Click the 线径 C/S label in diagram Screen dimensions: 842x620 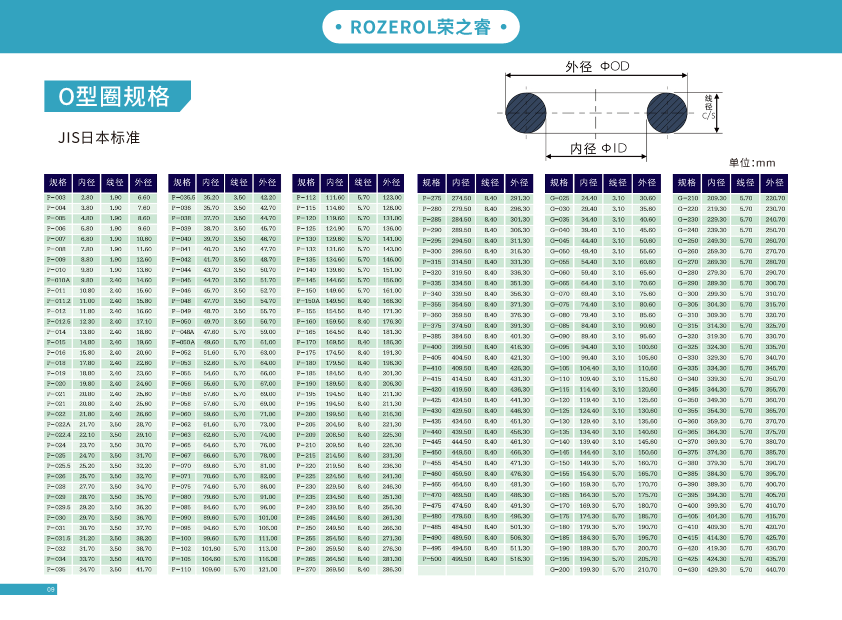point(709,107)
